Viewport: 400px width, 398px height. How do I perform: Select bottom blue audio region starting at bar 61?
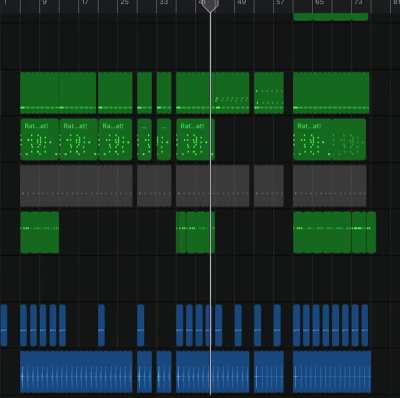[332, 372]
